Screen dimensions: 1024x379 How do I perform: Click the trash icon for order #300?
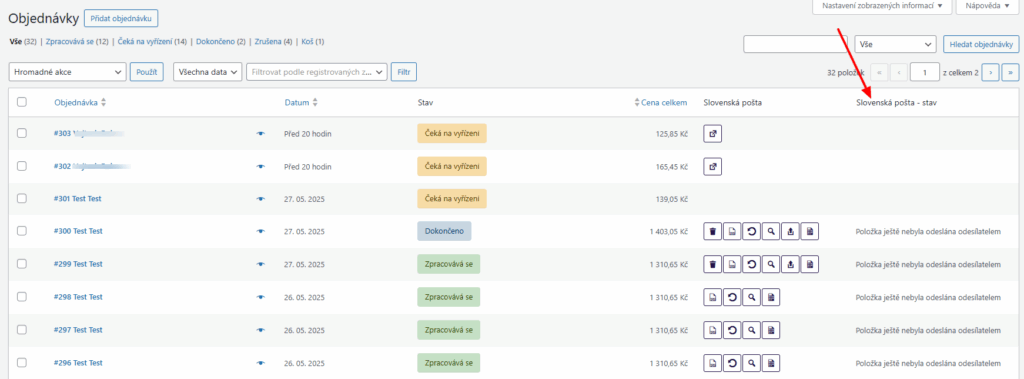click(x=712, y=231)
